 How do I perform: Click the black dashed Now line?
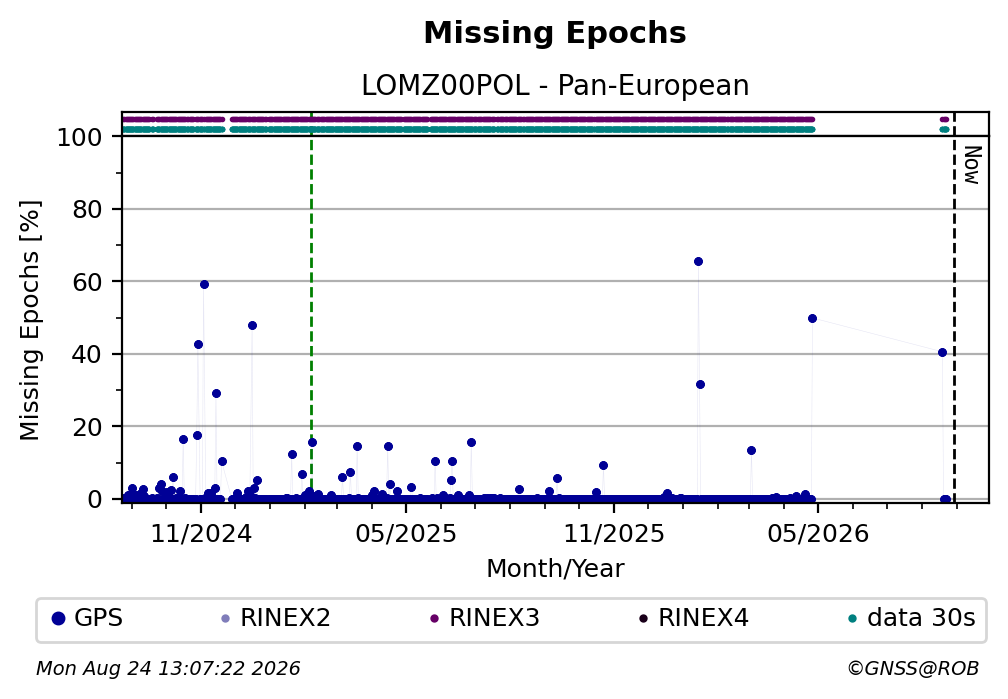pos(954,307)
